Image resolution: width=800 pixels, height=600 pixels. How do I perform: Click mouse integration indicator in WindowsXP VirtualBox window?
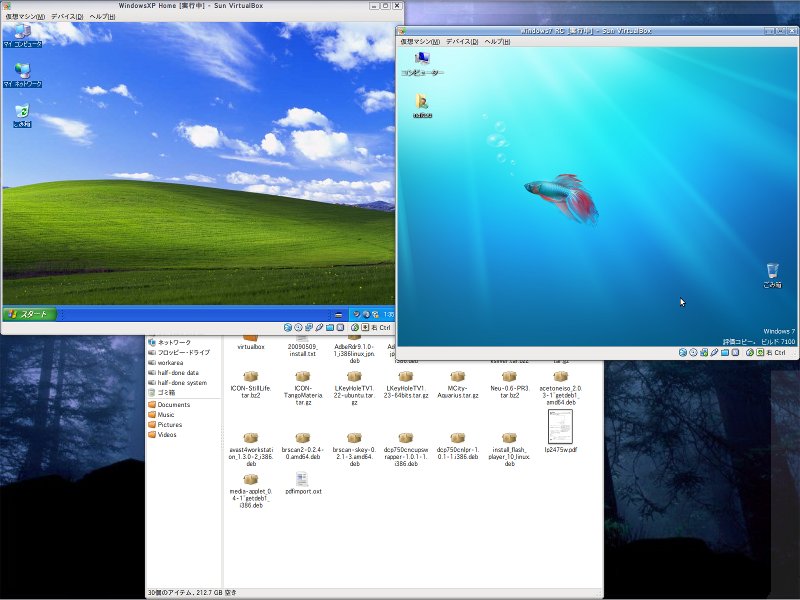tap(355, 328)
